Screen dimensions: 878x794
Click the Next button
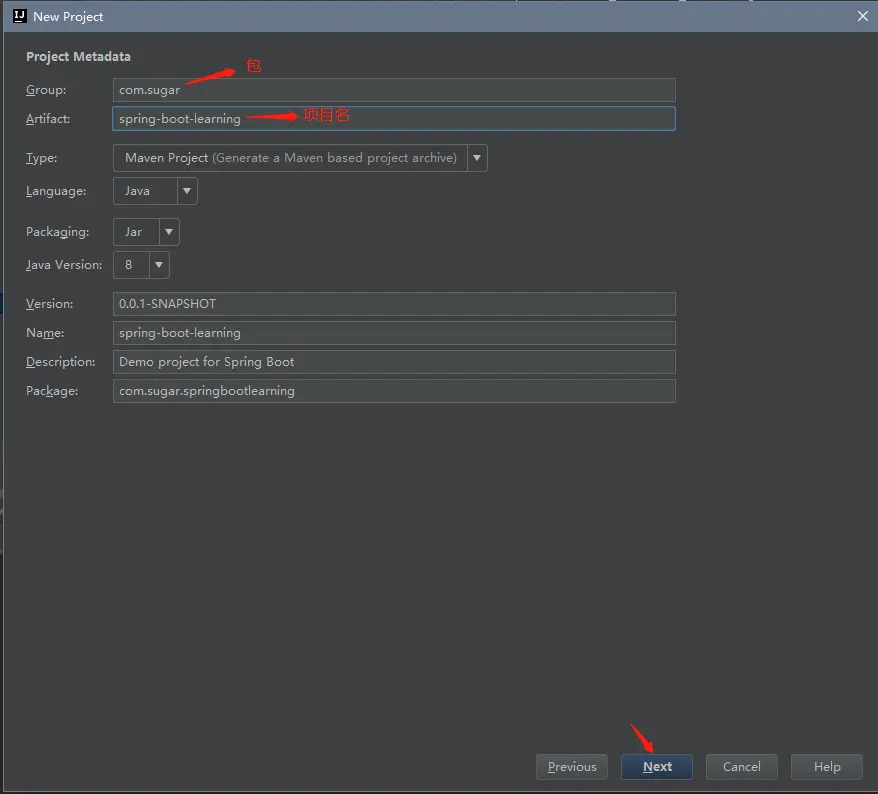coord(657,767)
